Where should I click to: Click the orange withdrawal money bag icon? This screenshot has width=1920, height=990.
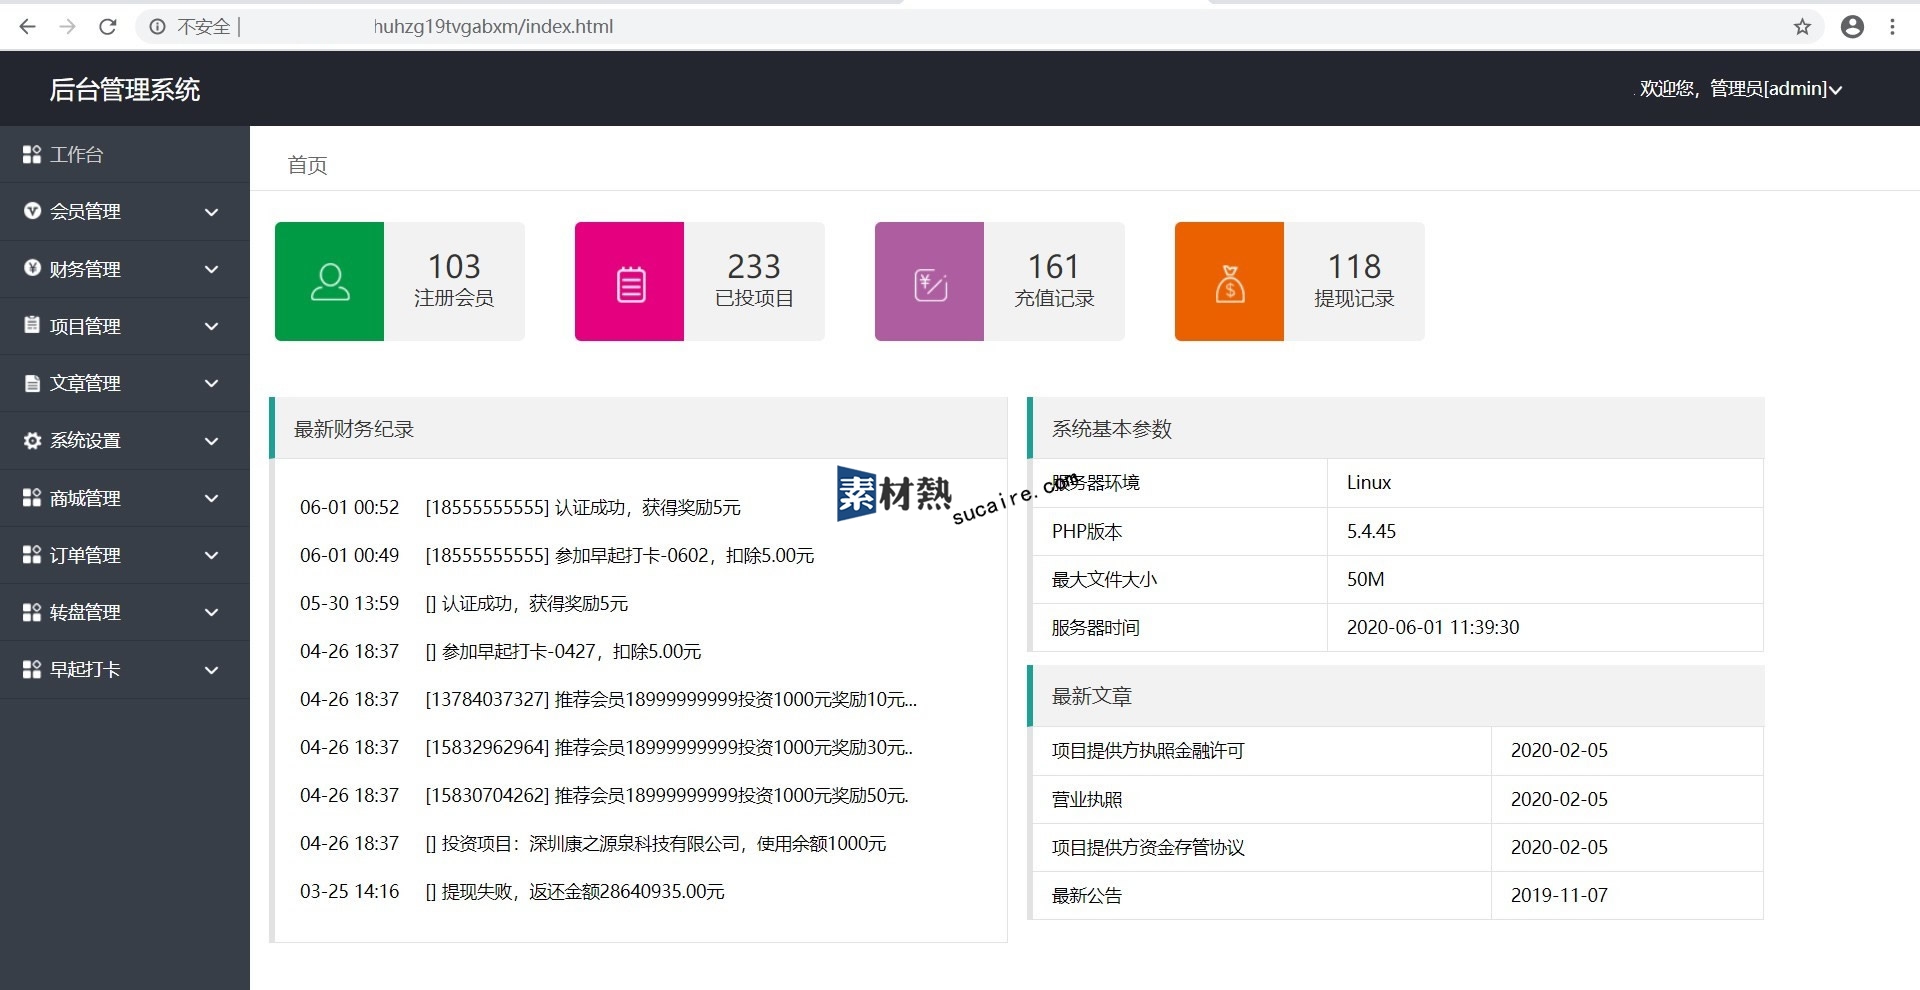(1229, 284)
